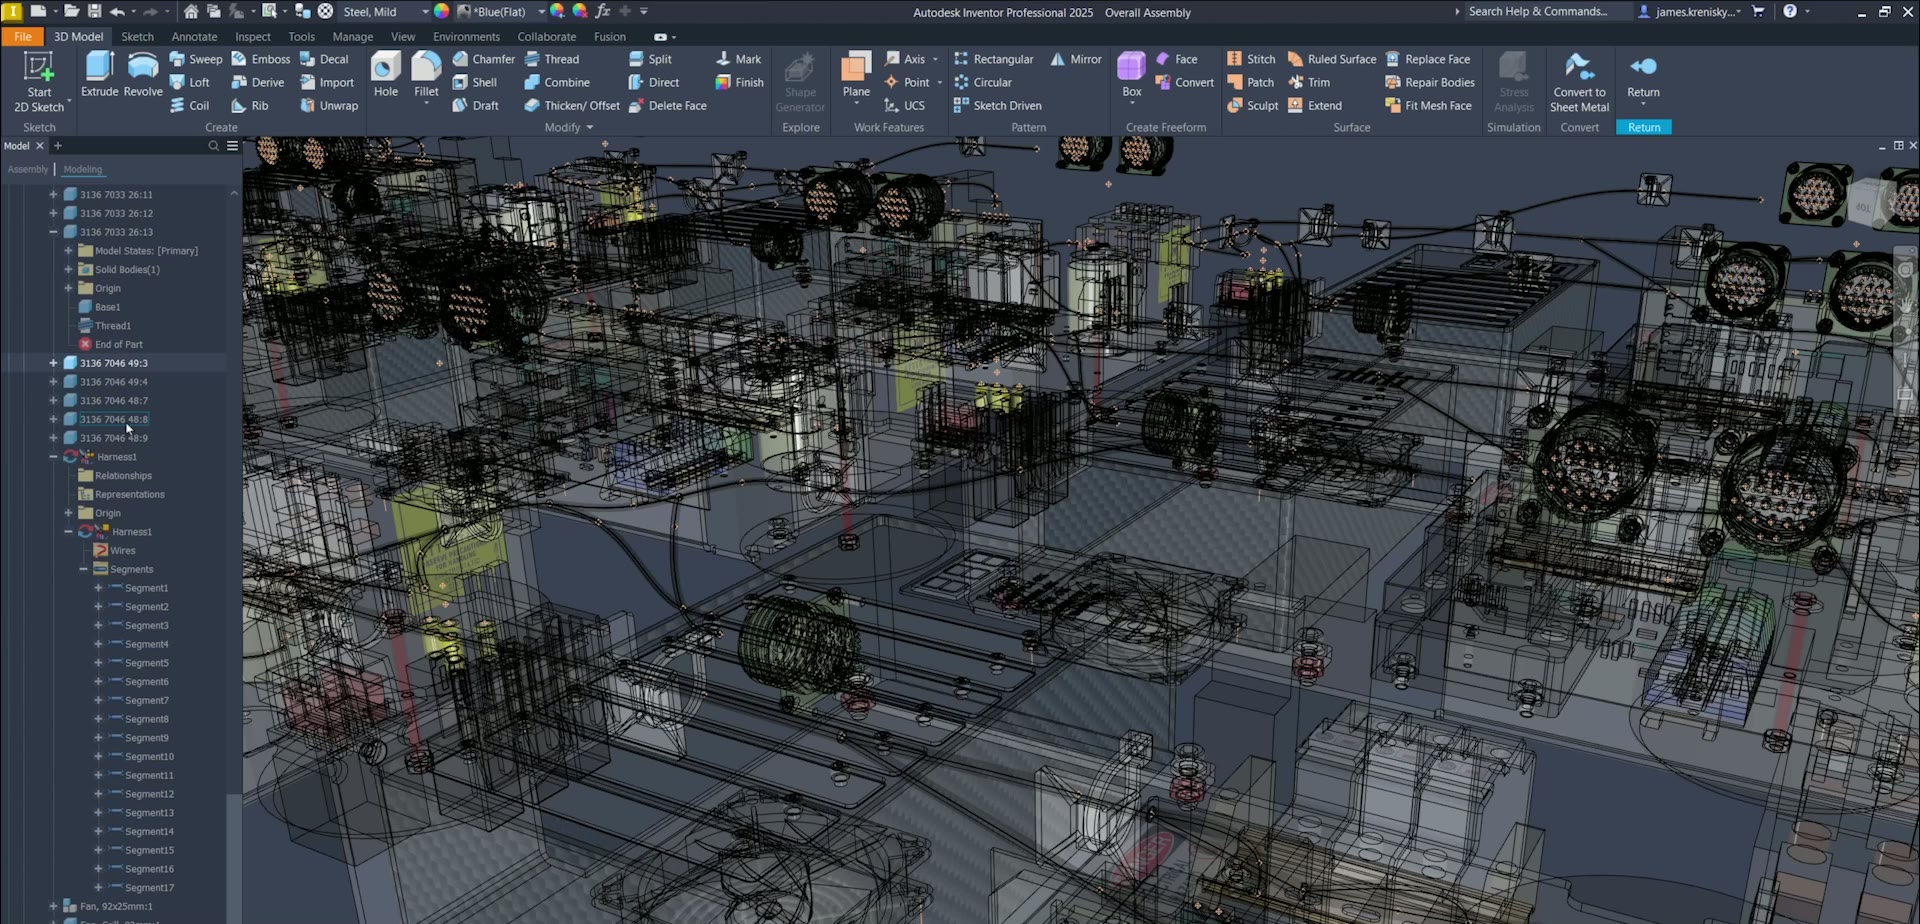Switch to the Annotate ribbon tab

click(x=194, y=37)
